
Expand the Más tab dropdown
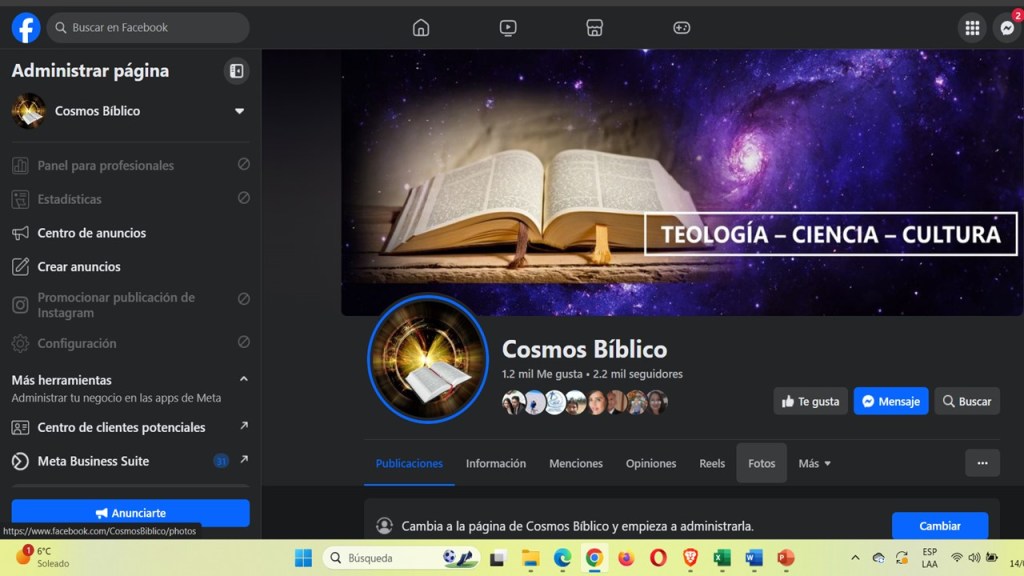click(814, 464)
